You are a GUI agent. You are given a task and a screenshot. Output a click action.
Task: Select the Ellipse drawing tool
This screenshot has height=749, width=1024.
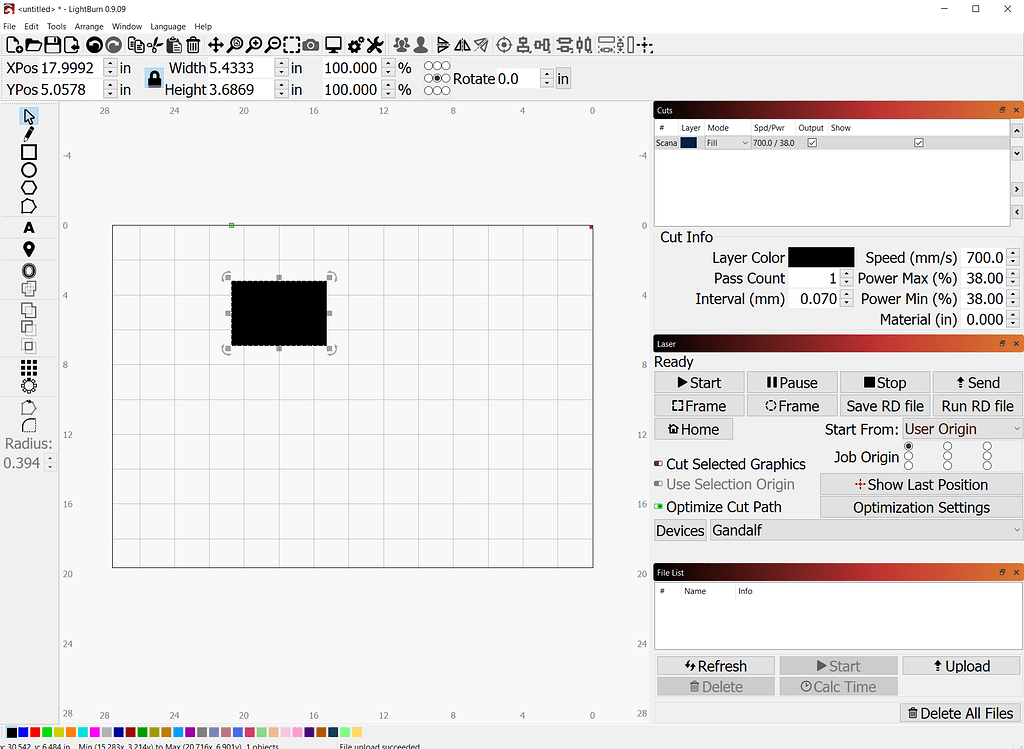(x=30, y=170)
